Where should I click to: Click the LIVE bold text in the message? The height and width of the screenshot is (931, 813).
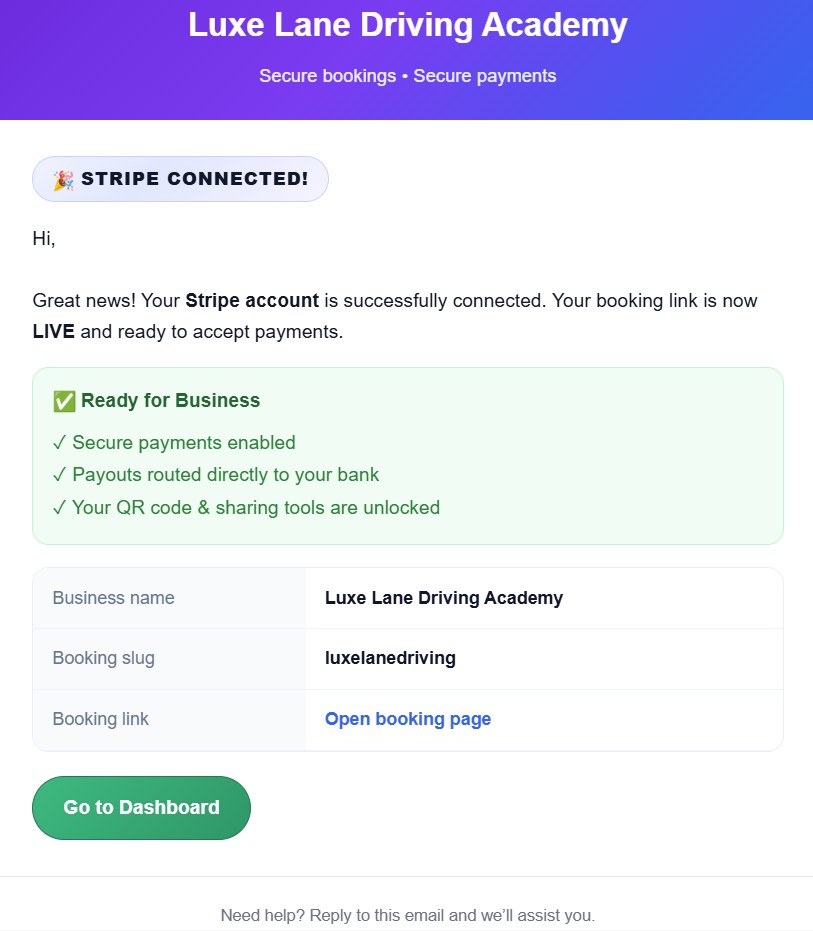click(55, 331)
